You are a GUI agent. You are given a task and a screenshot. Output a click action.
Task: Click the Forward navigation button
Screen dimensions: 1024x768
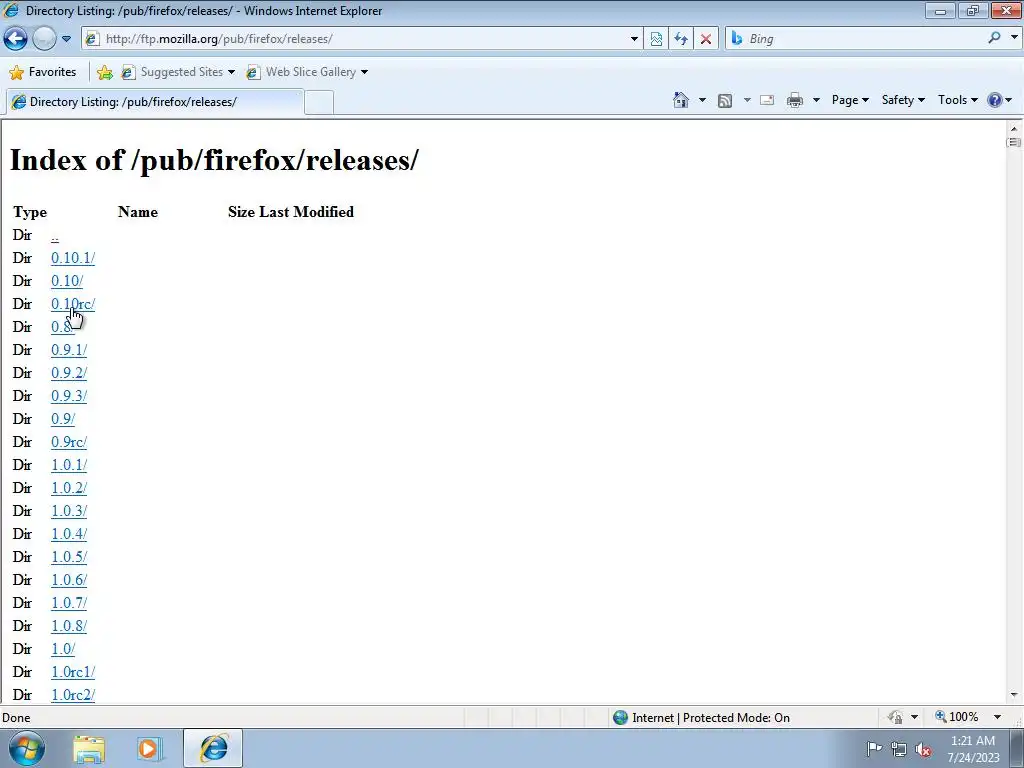pyautogui.click(x=44, y=39)
